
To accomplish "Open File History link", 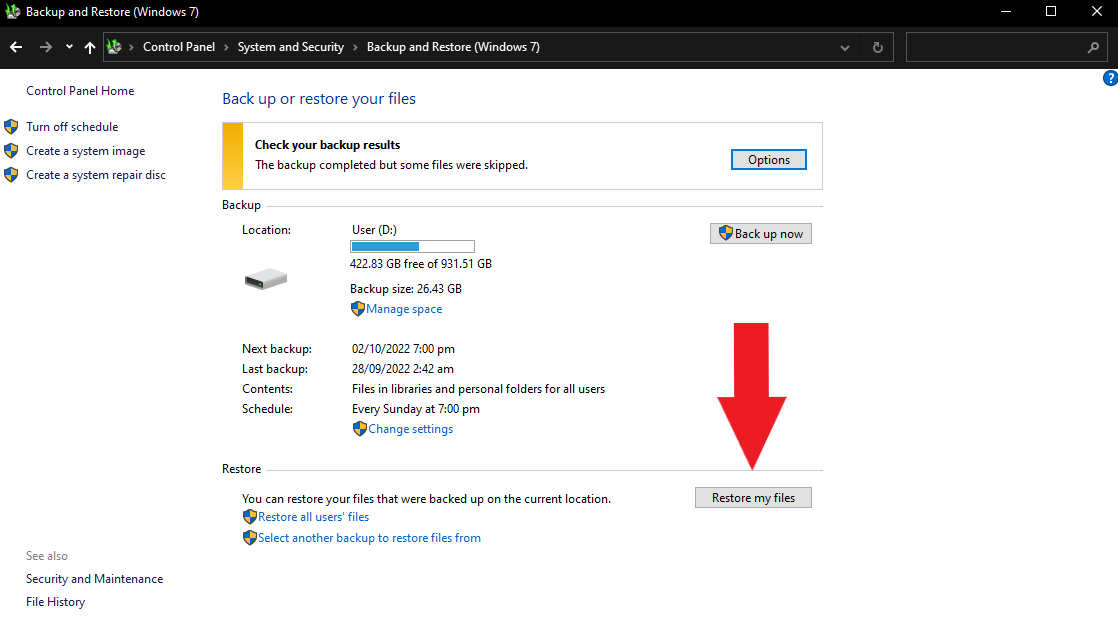I will (x=56, y=602).
